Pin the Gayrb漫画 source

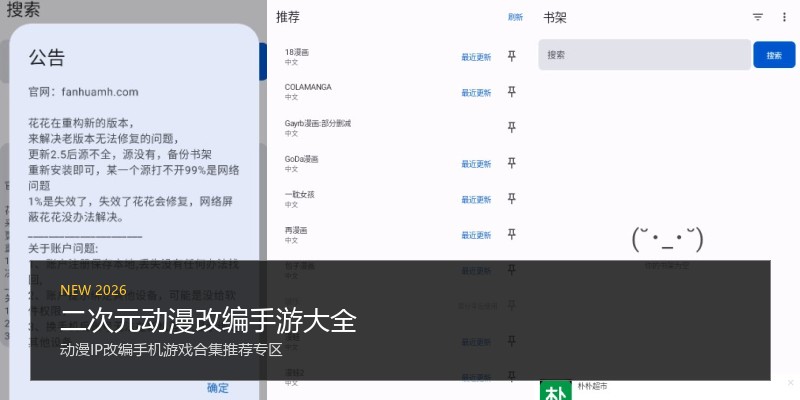(511, 128)
